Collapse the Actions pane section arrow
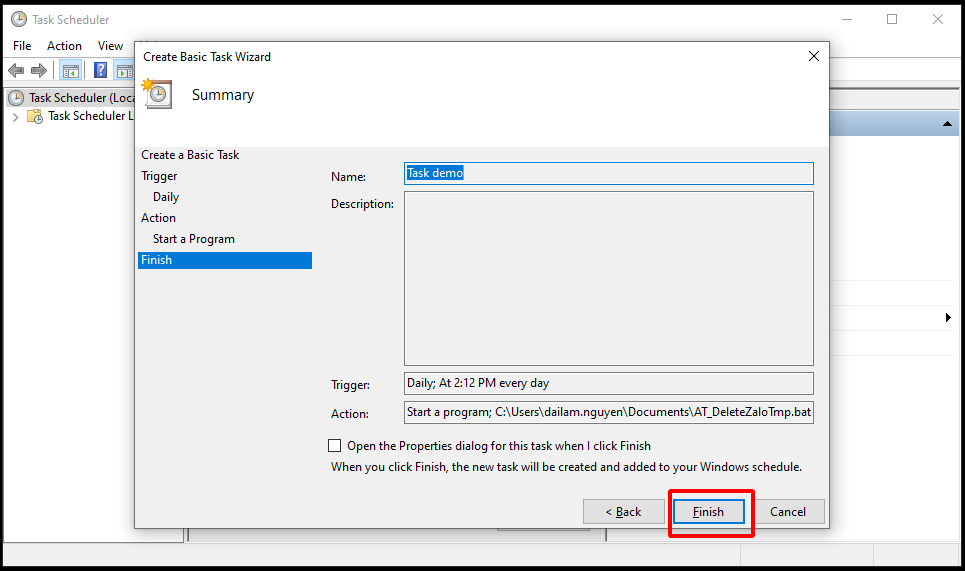965x571 pixels. click(x=946, y=123)
